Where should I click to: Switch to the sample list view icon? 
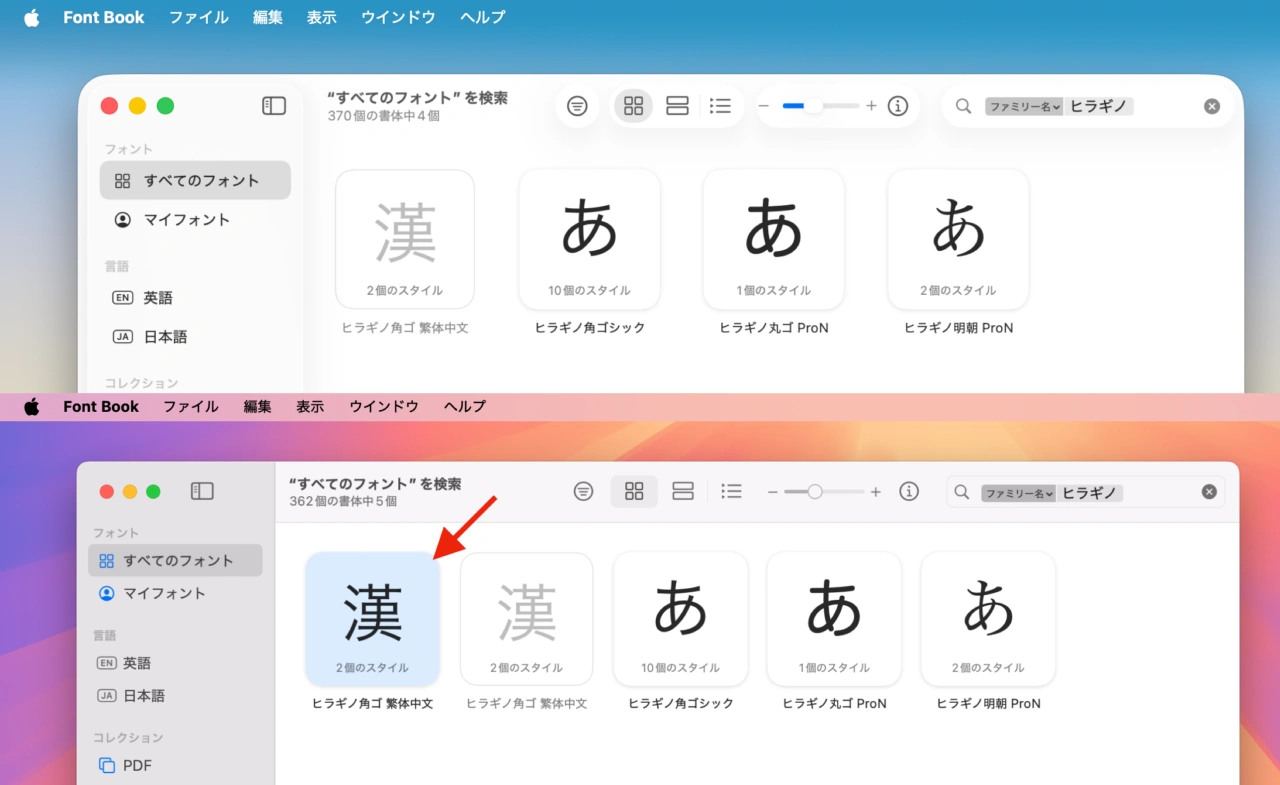(x=677, y=105)
